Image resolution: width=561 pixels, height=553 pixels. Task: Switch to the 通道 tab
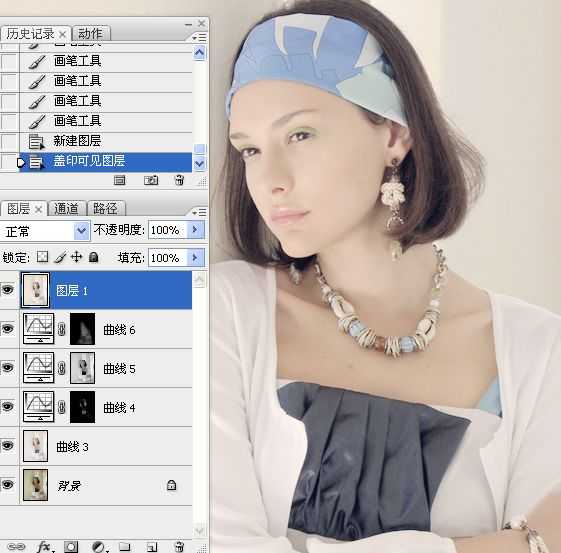[66, 209]
